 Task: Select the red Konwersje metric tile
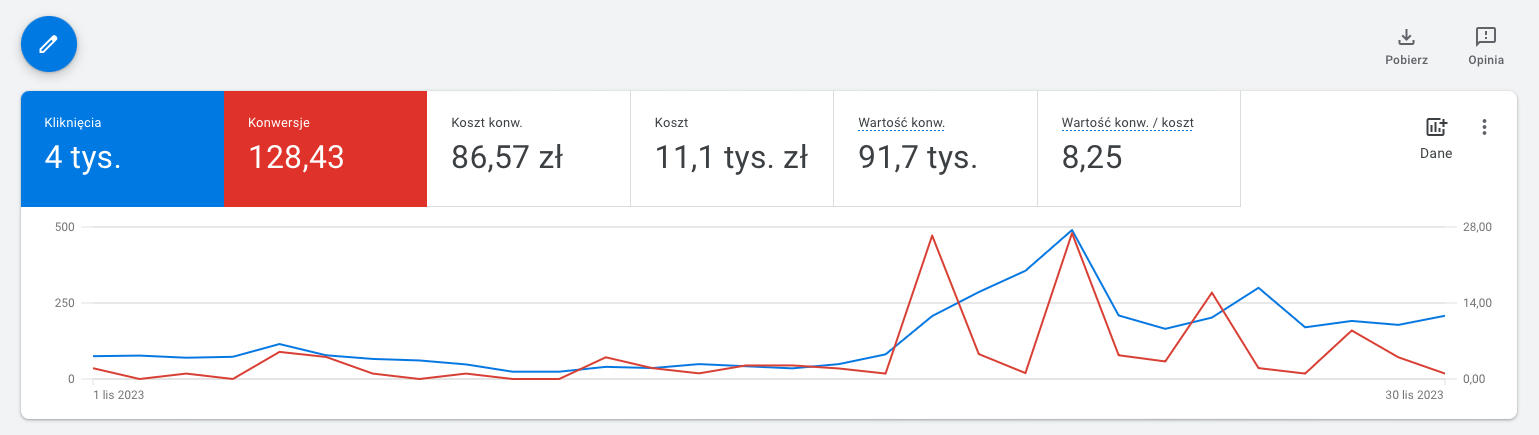(x=325, y=149)
